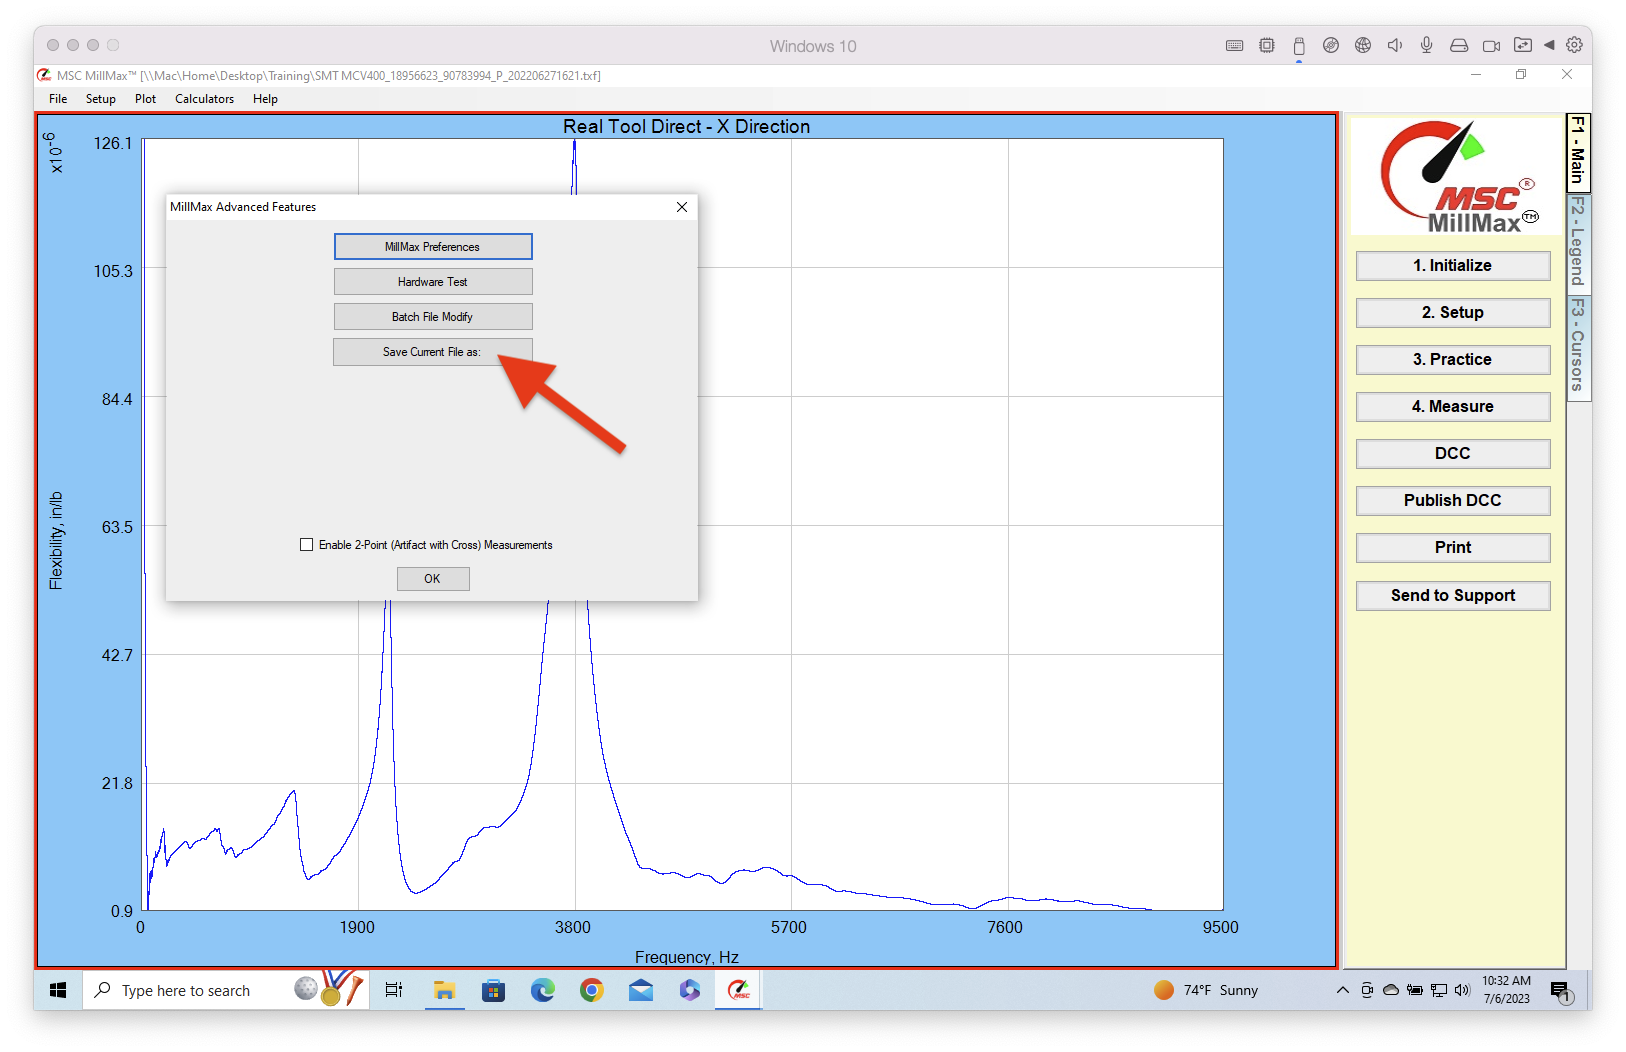Click the volume tray icon
The image size is (1626, 1052).
tap(1463, 991)
